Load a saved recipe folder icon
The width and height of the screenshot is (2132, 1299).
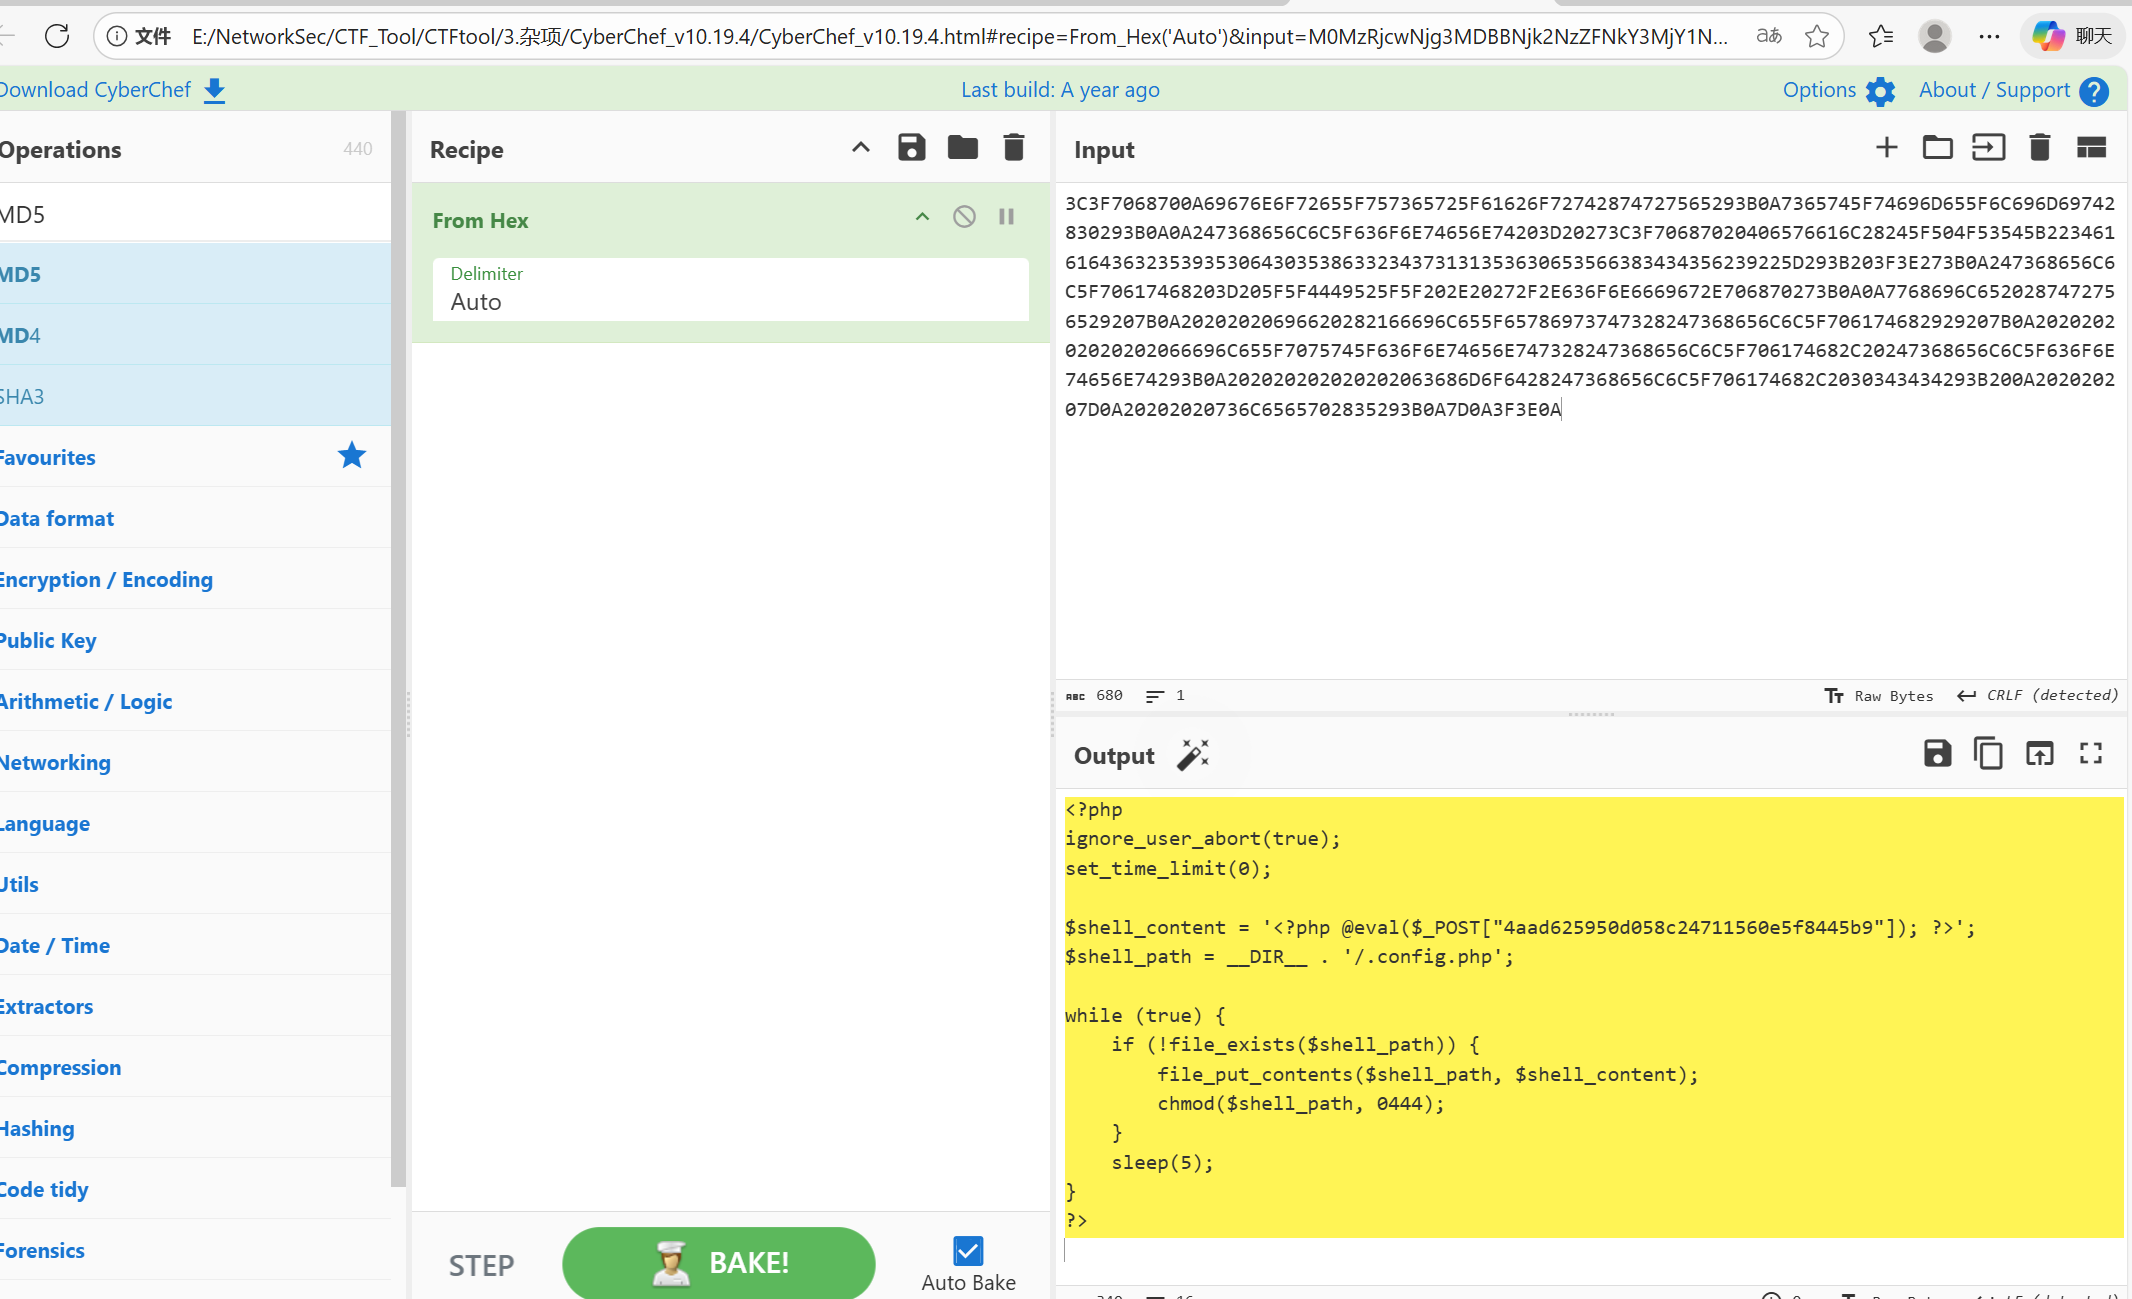pos(962,148)
